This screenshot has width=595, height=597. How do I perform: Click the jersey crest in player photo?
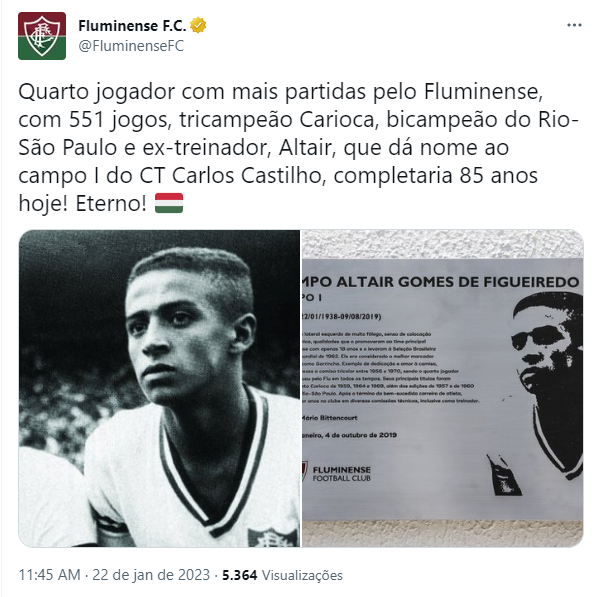pos(273,536)
